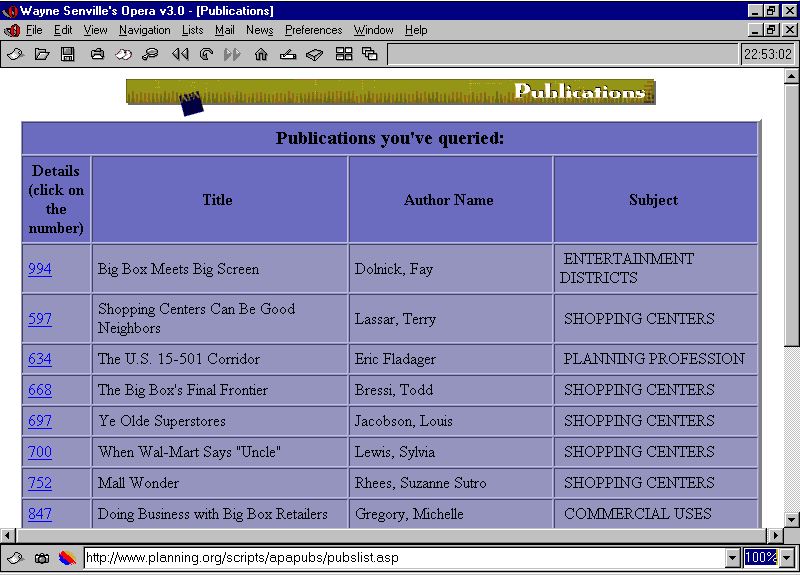Viewport: 800px width, 575px height.
Task: Click the 100% zoom level field
Action: point(761,558)
